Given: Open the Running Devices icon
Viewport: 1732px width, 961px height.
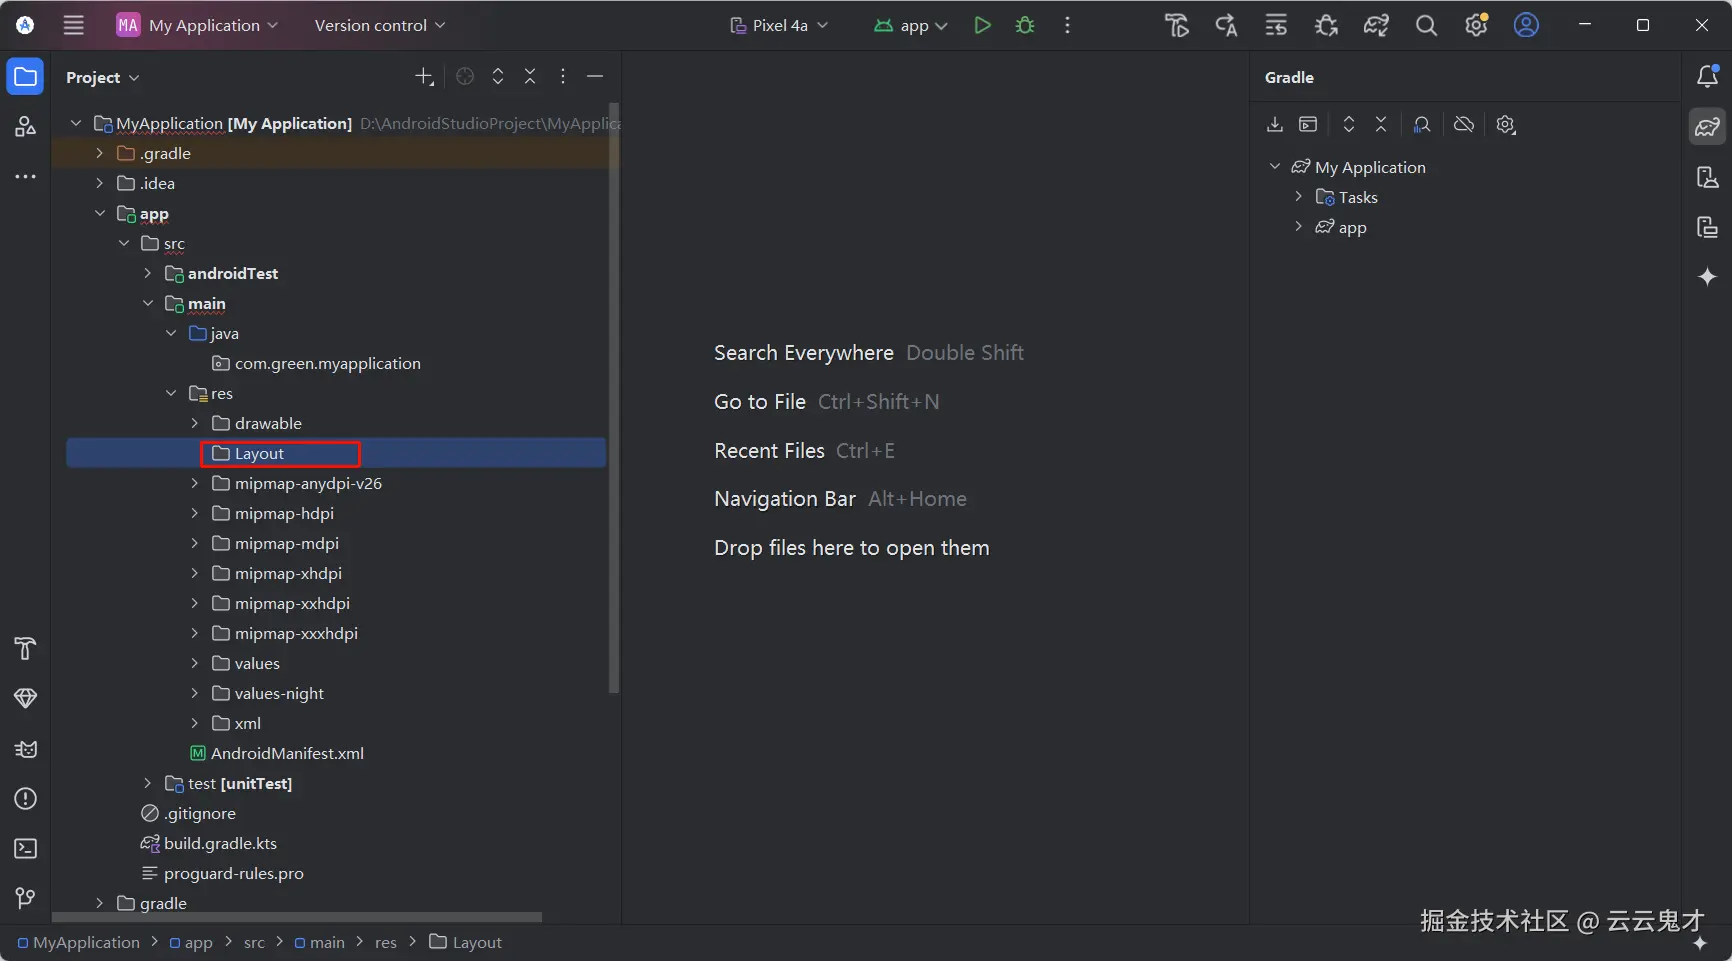Looking at the screenshot, I should pos(1707,227).
